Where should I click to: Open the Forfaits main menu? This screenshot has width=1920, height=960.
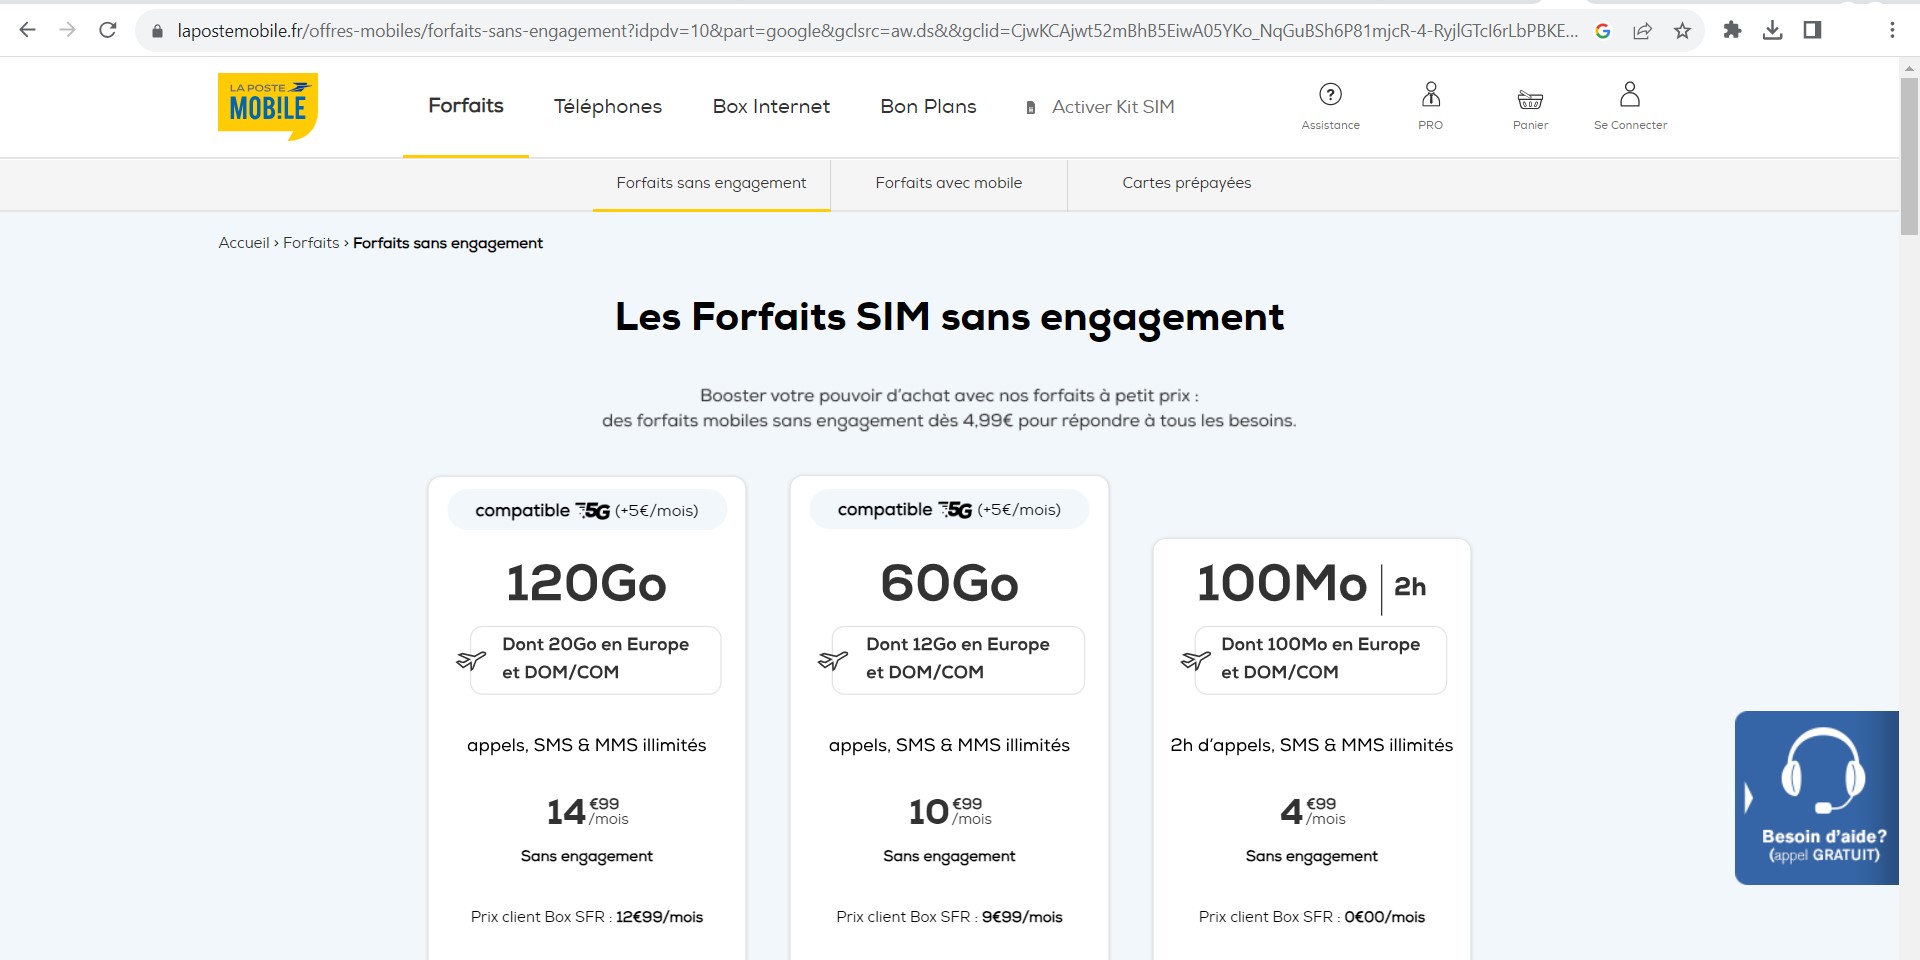coord(466,106)
